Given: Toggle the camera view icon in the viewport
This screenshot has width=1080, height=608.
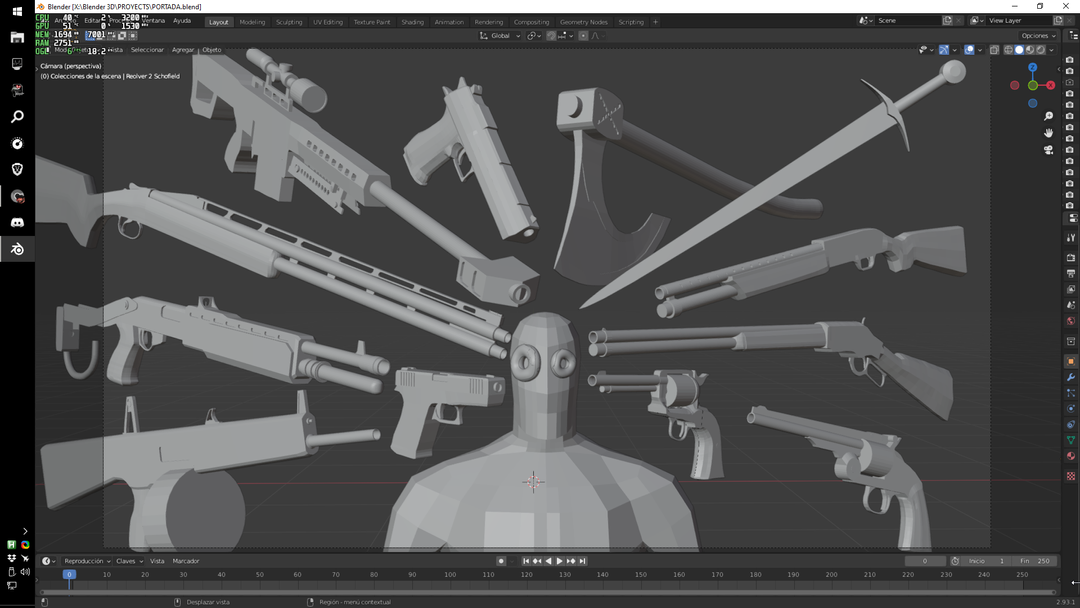Looking at the screenshot, I should pos(1048,148).
